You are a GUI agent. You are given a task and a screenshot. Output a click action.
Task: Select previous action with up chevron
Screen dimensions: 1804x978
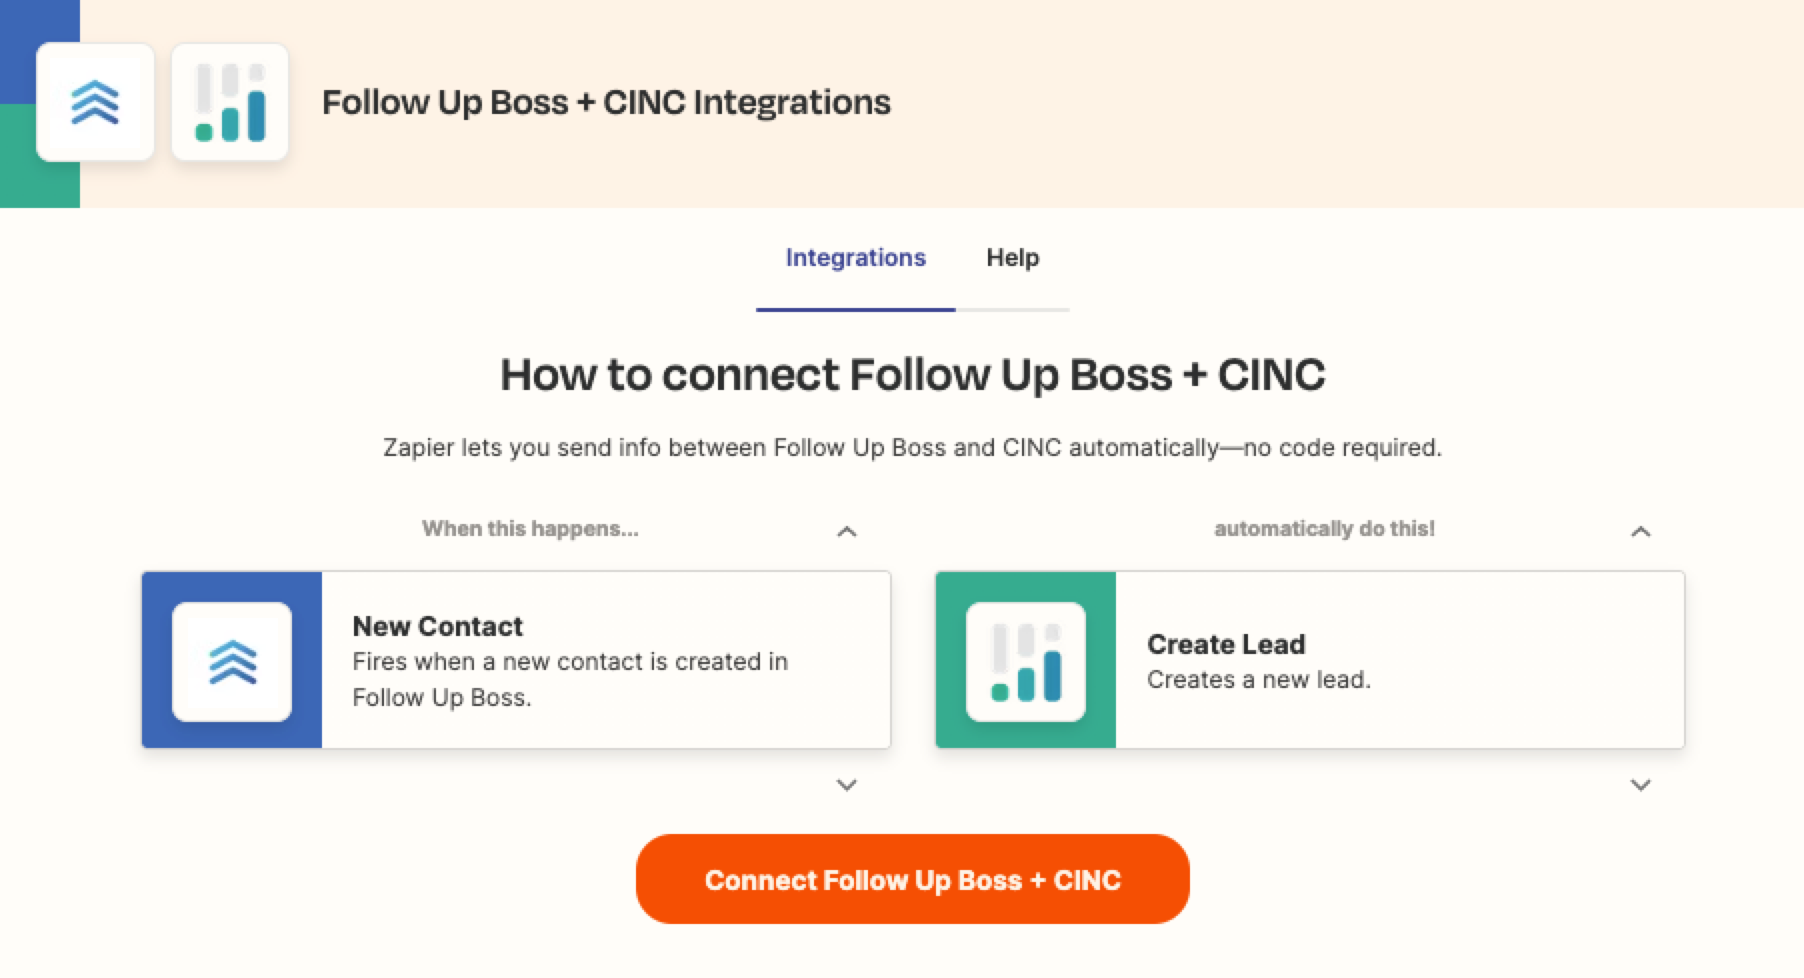tap(1641, 531)
